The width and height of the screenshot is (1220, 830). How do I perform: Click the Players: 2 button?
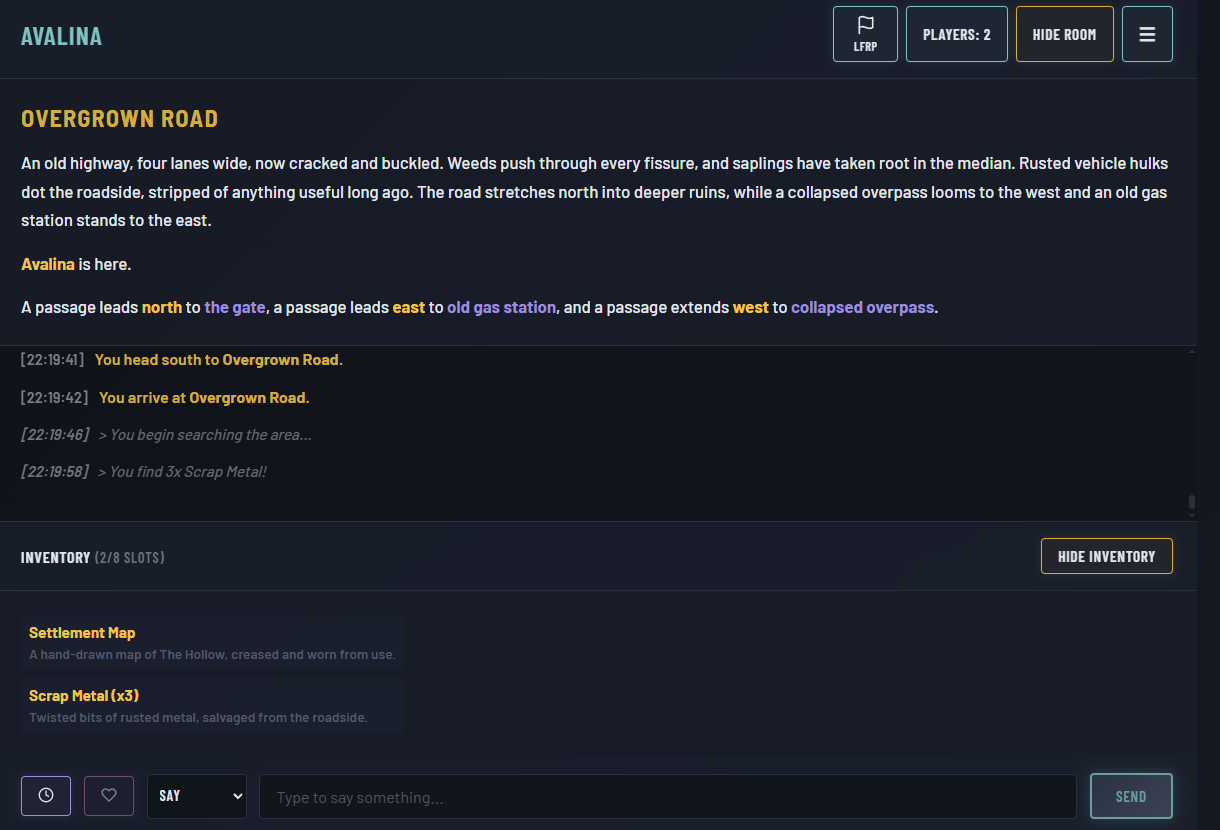[x=956, y=34]
